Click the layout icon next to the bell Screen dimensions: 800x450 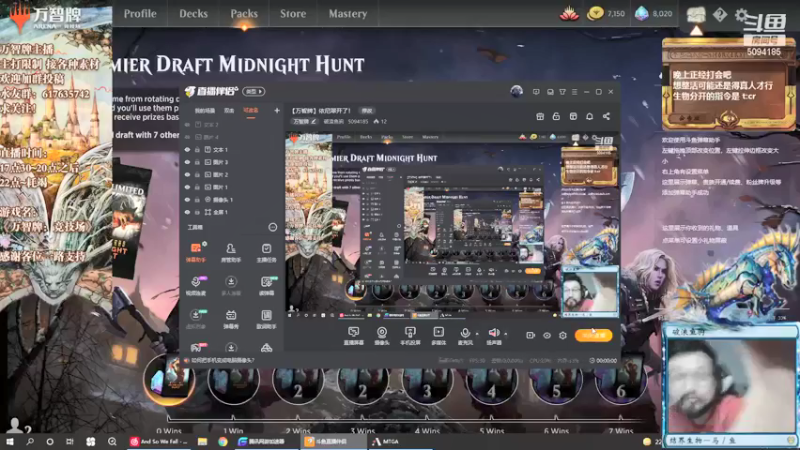(x=573, y=116)
